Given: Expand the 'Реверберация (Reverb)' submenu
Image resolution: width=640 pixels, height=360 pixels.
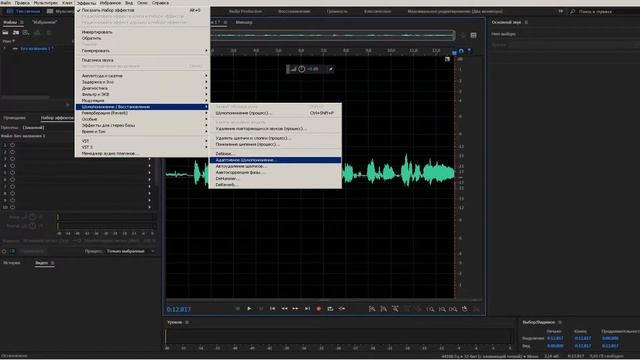Looking at the screenshot, I should (x=142, y=113).
